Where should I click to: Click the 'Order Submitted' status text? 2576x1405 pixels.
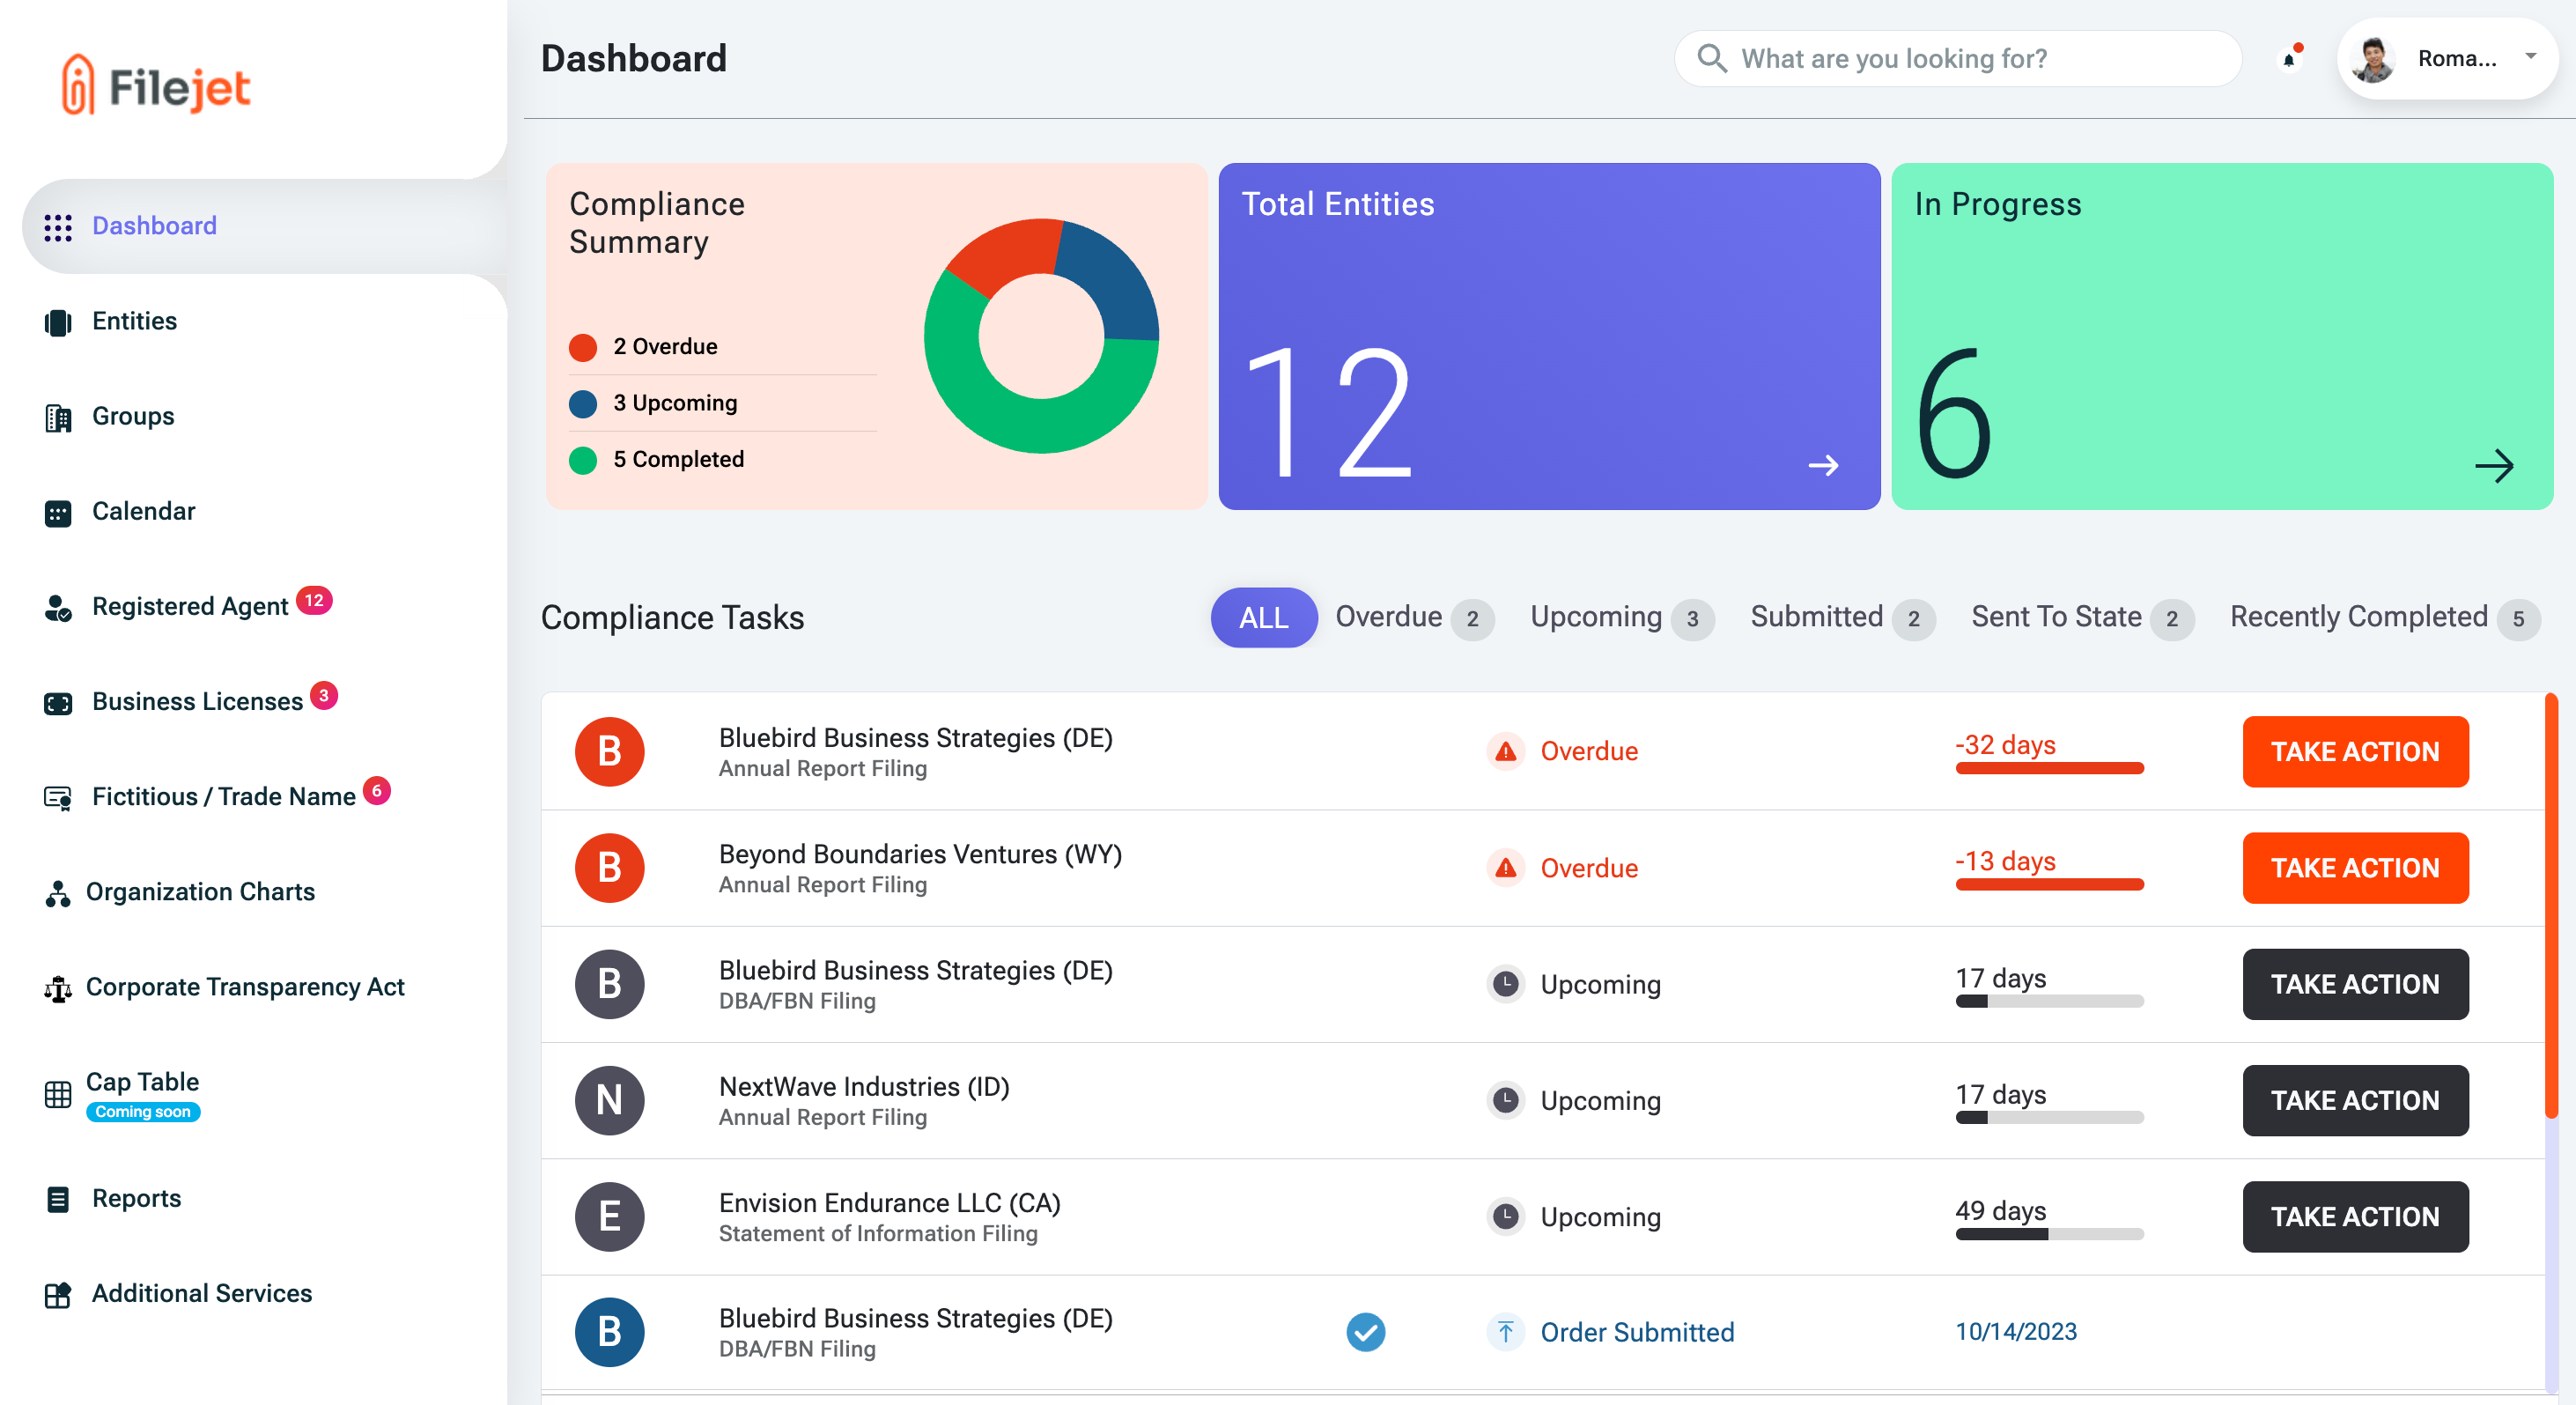pyautogui.click(x=1637, y=1332)
